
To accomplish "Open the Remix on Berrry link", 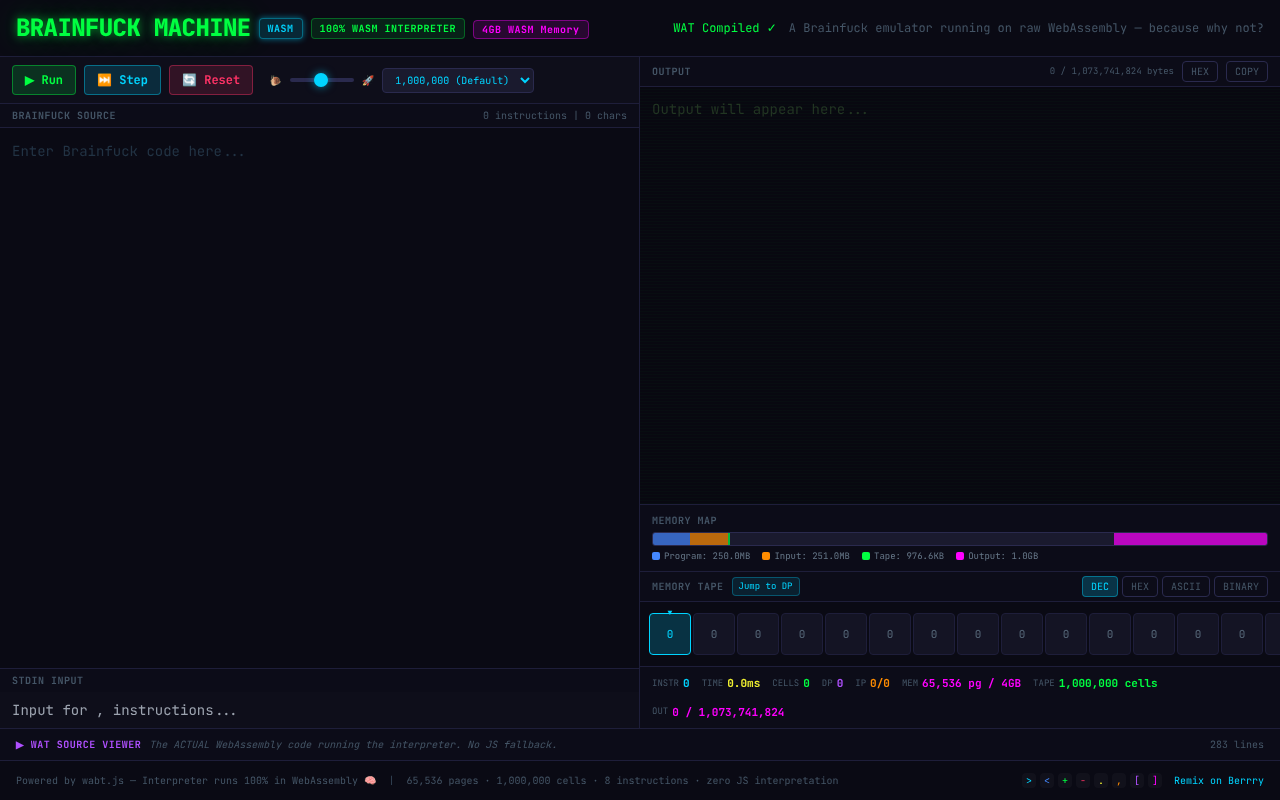I will tap(1219, 781).
